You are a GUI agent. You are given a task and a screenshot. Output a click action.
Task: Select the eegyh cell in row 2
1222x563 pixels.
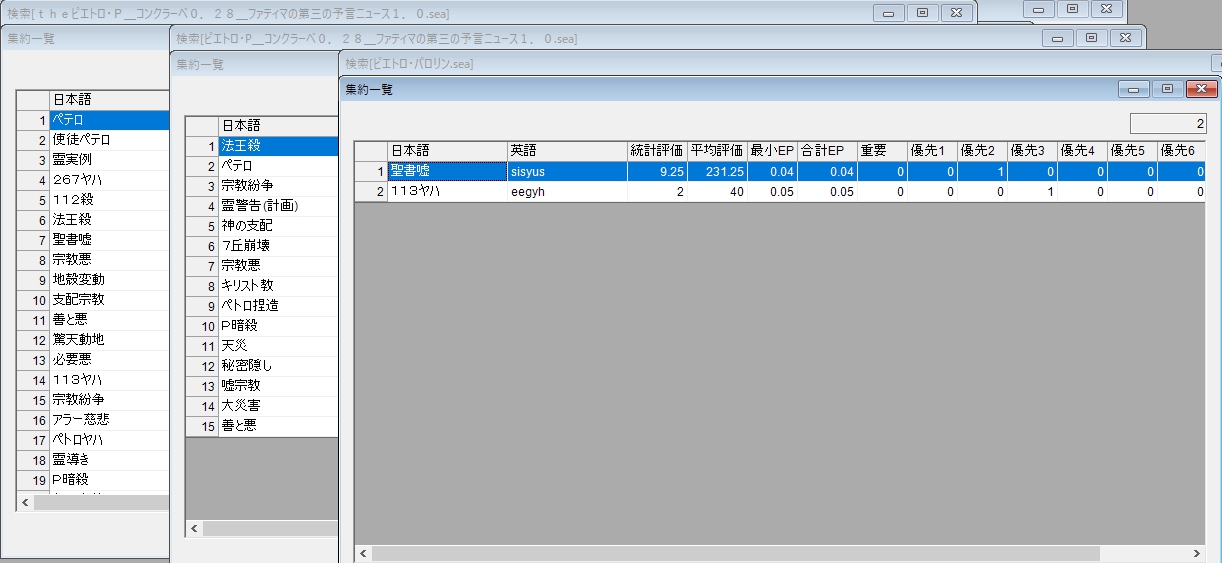click(566, 191)
